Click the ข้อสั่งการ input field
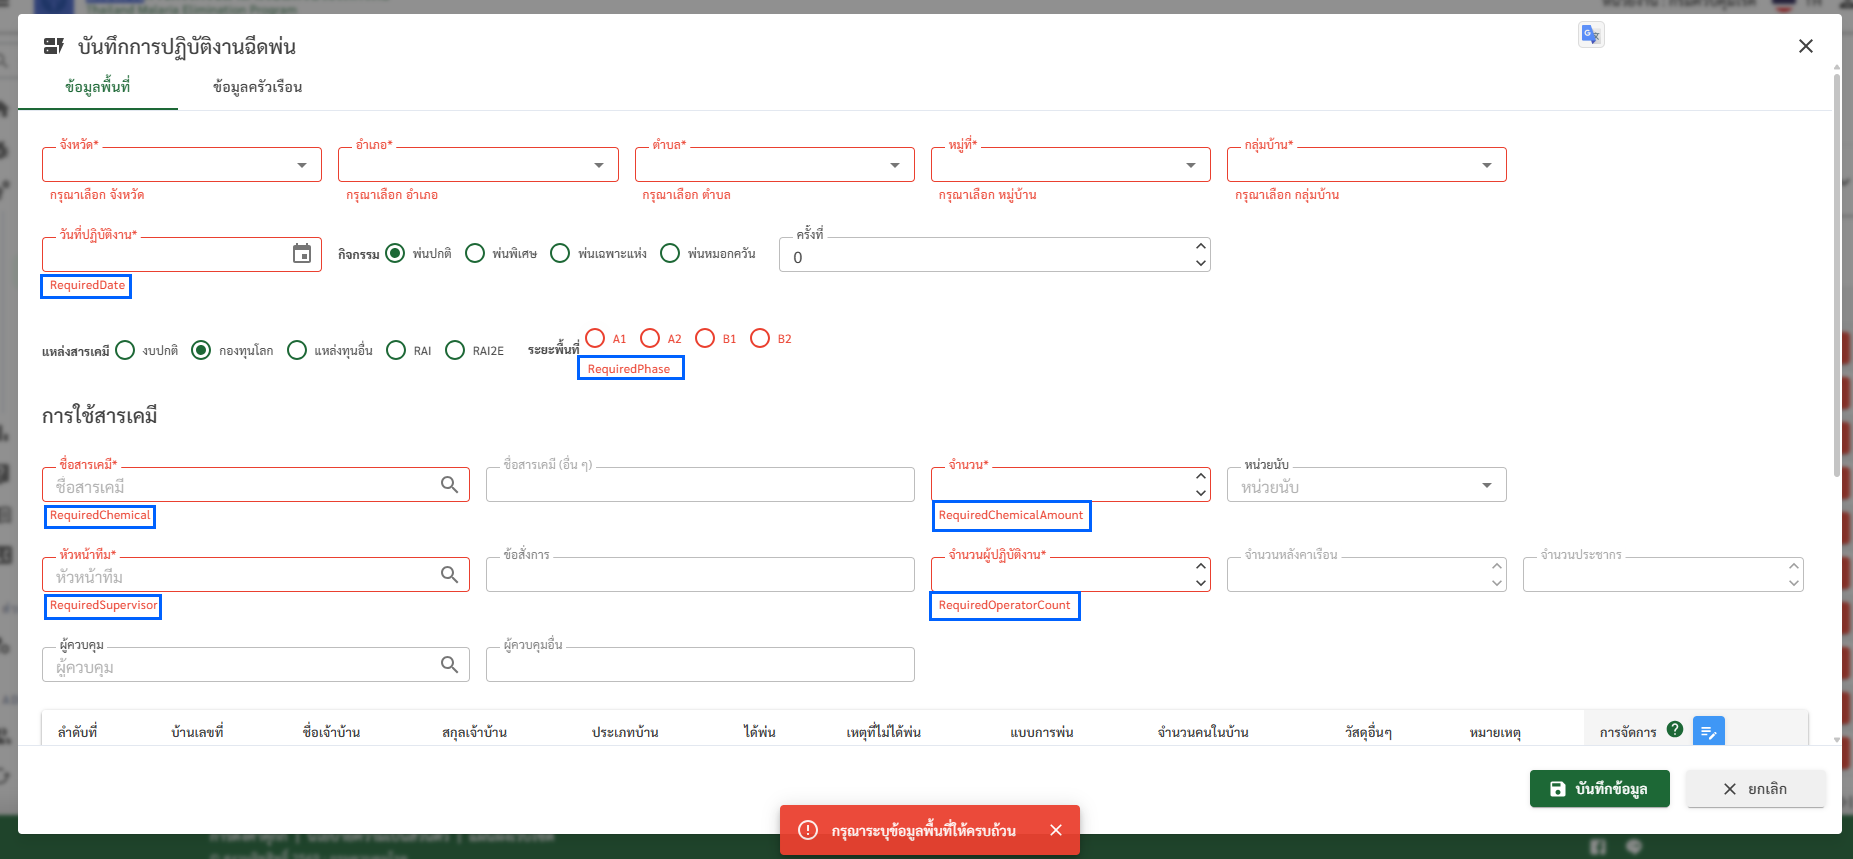The height and width of the screenshot is (859, 1853). coord(700,576)
